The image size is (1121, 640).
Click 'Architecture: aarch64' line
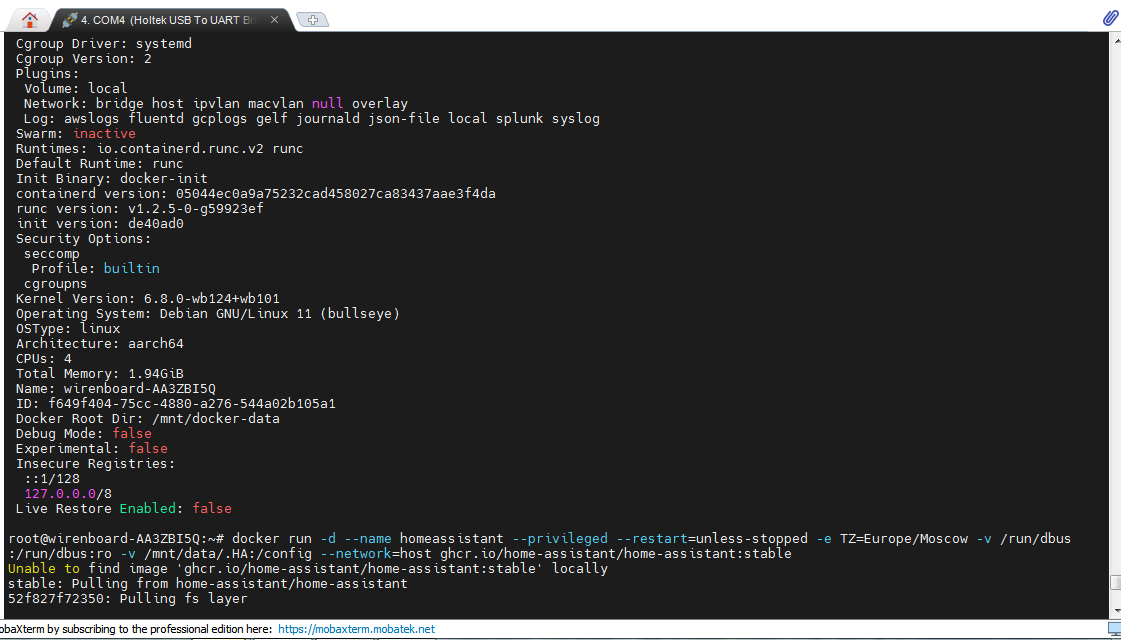pos(99,344)
